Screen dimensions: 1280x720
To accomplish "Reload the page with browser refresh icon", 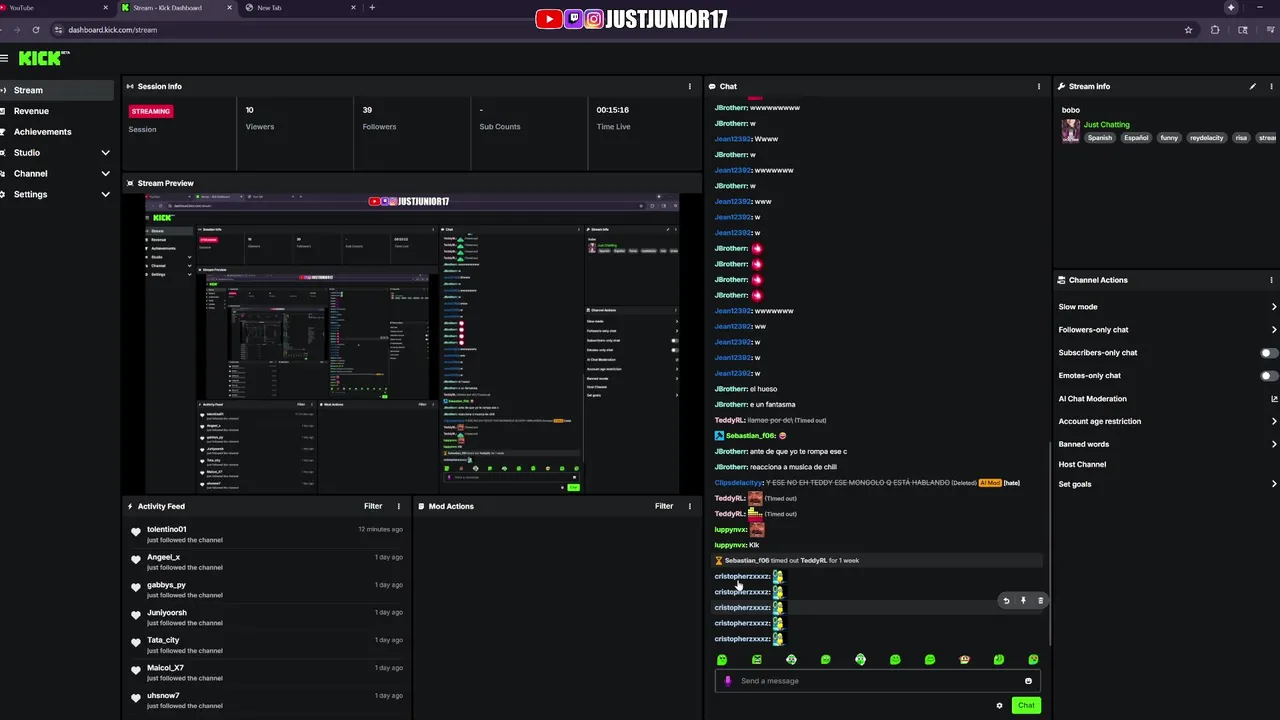I will [x=35, y=30].
